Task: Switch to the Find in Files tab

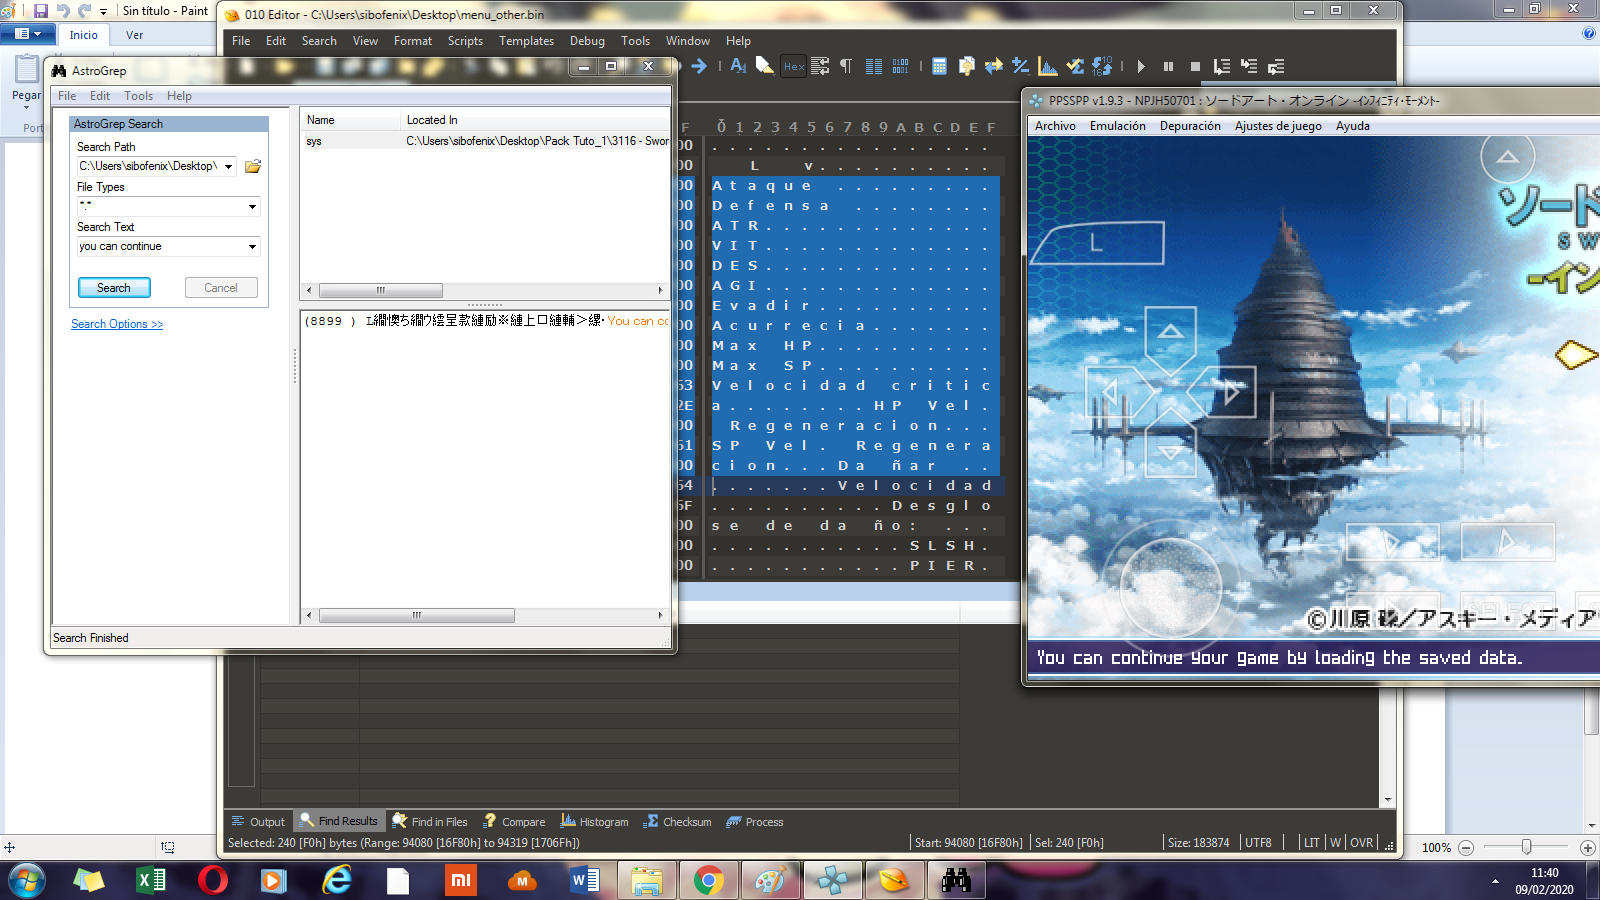Action: [x=430, y=822]
